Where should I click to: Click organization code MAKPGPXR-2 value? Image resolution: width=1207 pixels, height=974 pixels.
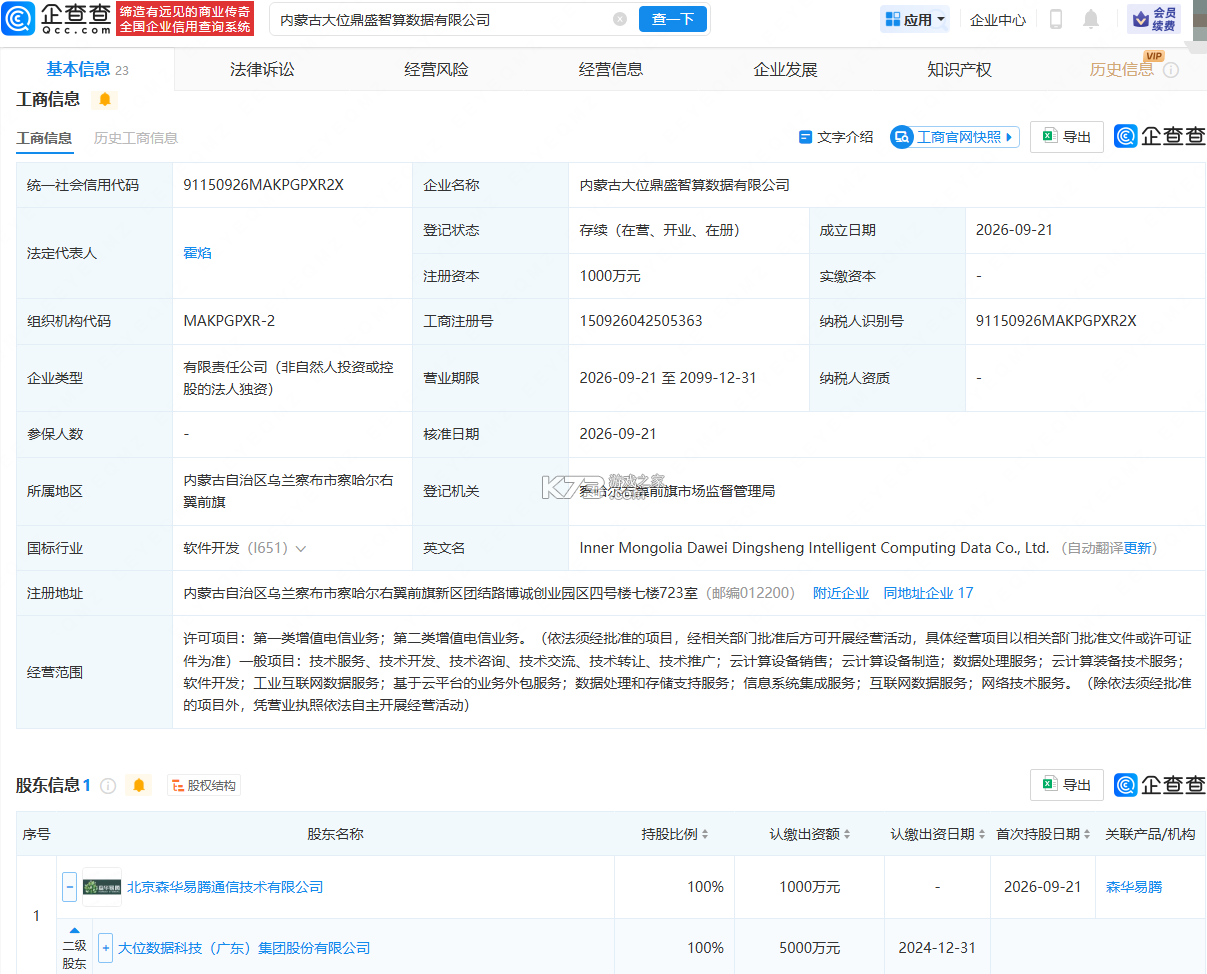pos(229,321)
